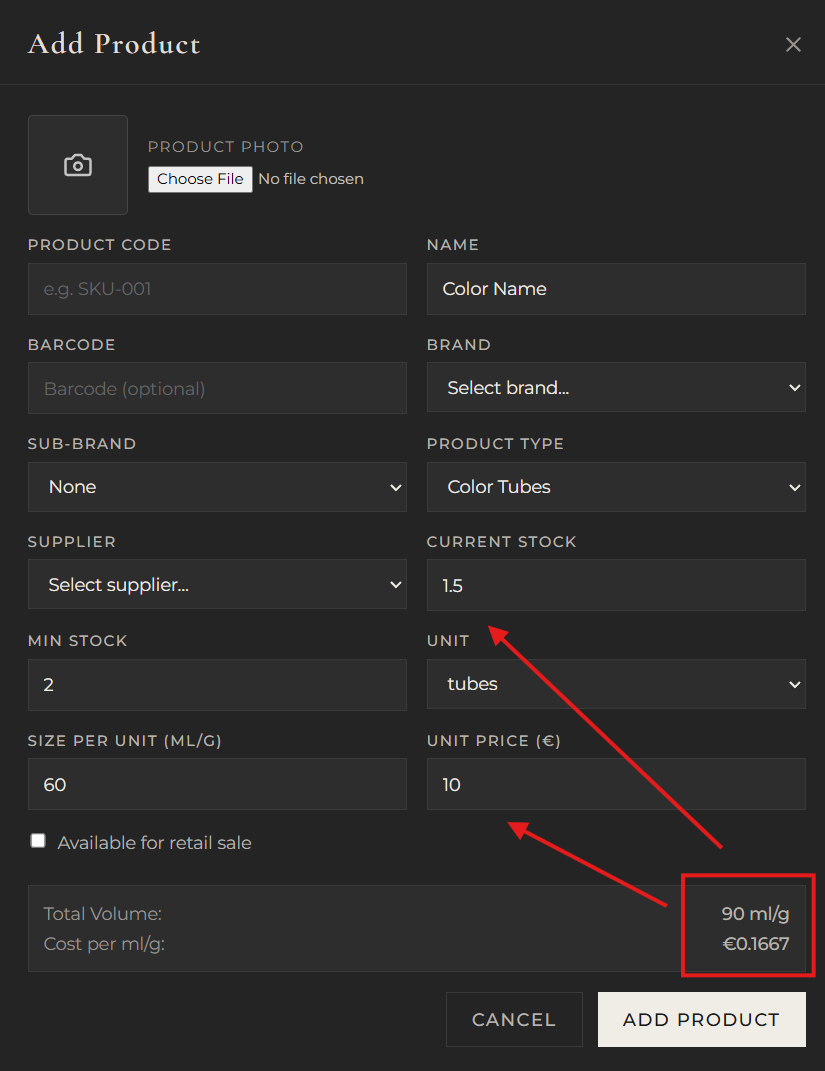This screenshot has width=825, height=1071.
Task: Click the Unit Price field showing 10
Action: pos(616,784)
